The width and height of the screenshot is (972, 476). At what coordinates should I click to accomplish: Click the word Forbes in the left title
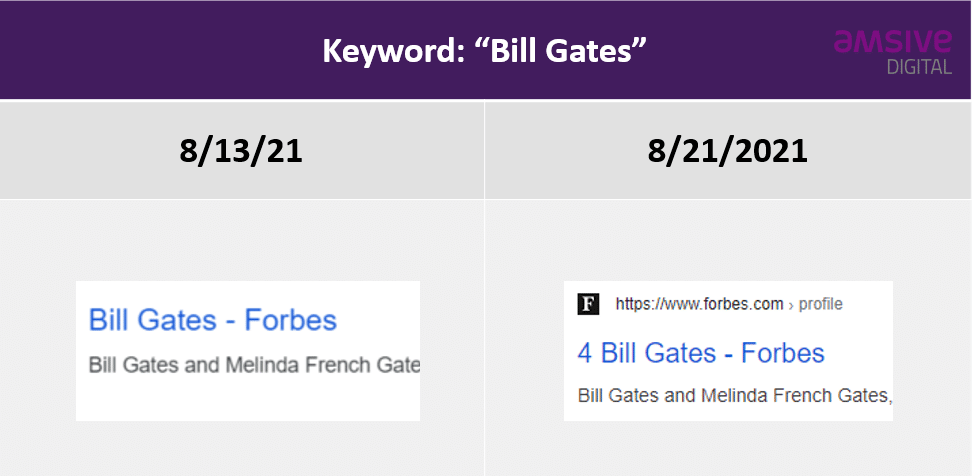coord(294,320)
